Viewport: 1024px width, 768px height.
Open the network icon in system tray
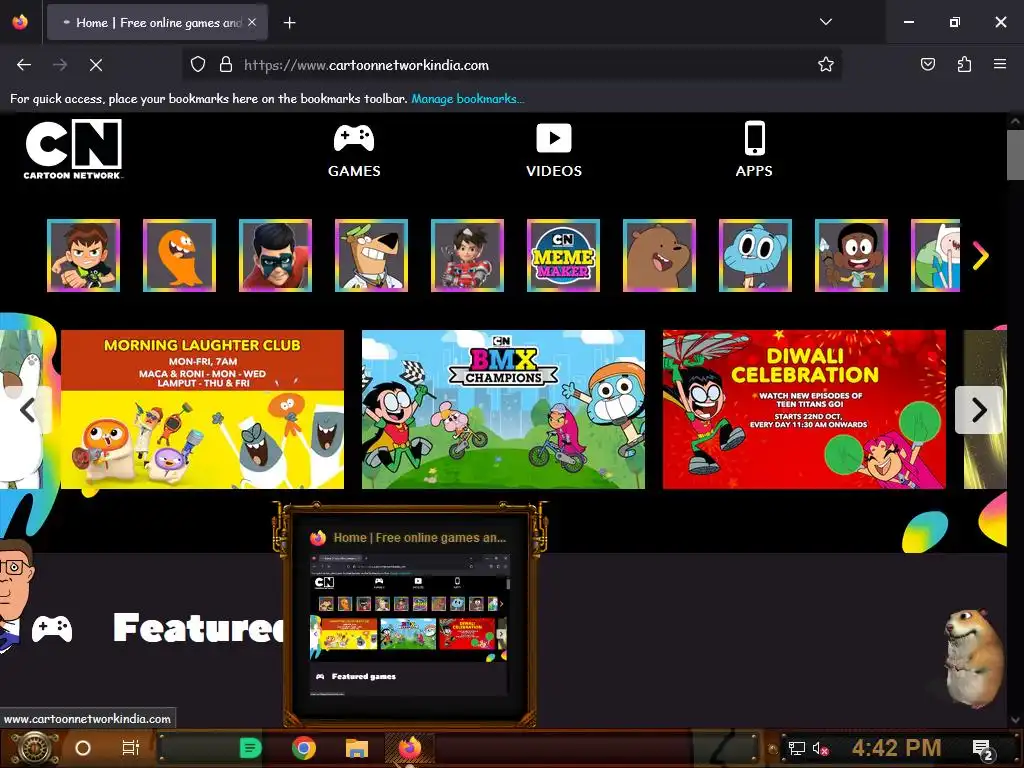[x=797, y=748]
